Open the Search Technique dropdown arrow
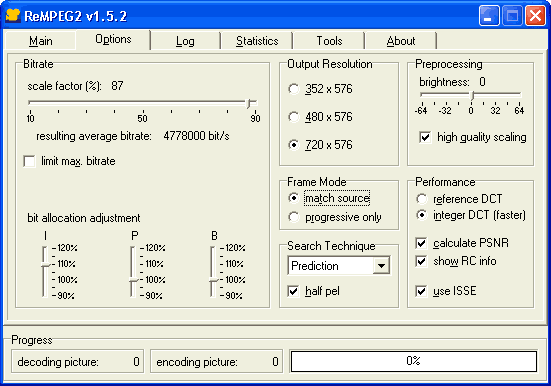The image size is (551, 386). click(381, 266)
